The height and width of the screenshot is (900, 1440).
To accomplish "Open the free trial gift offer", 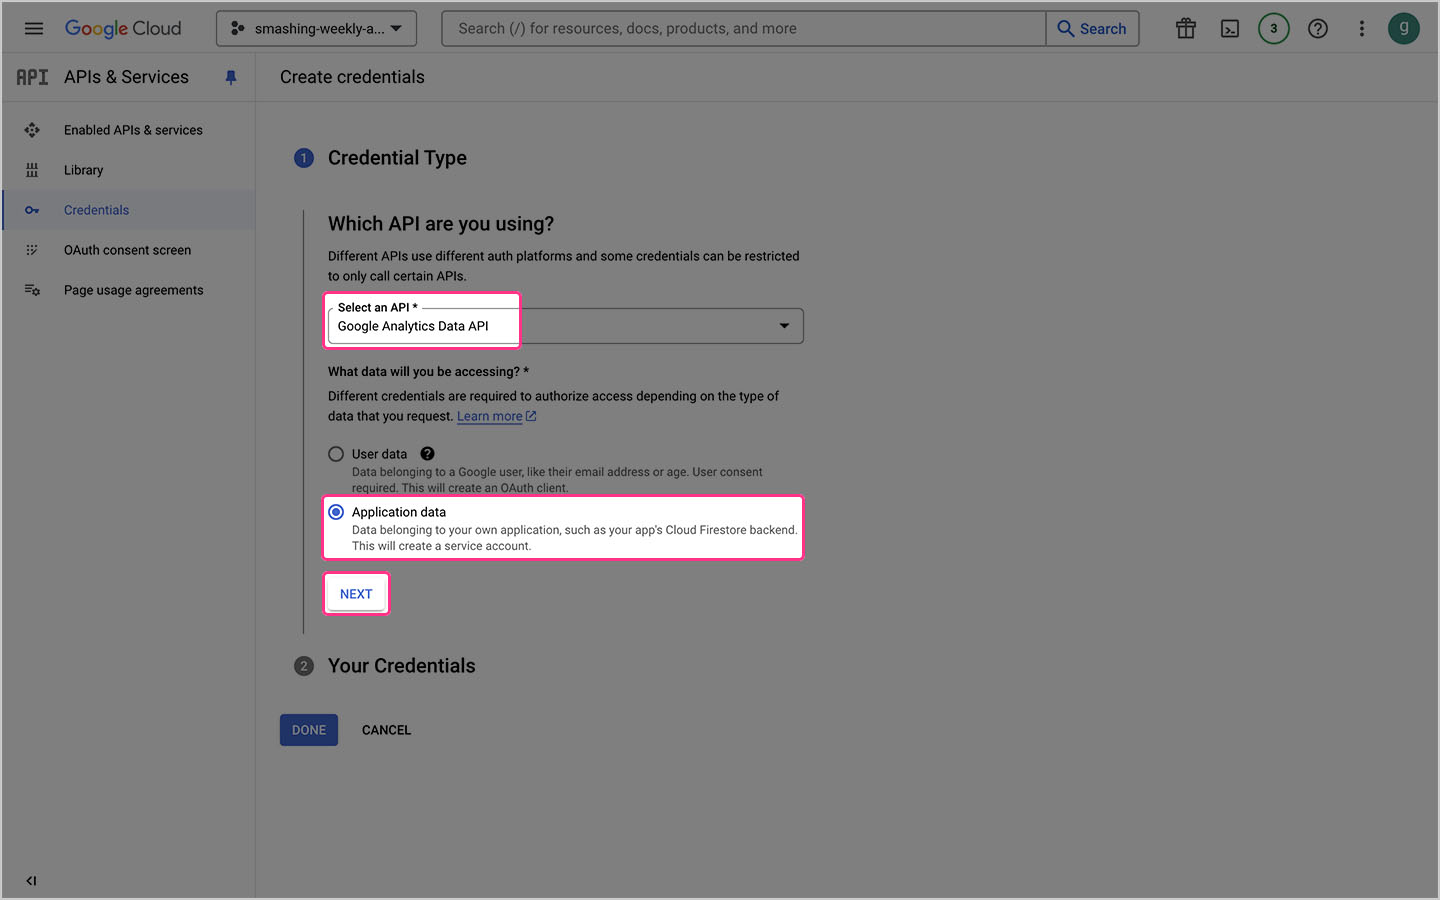I will (1185, 27).
